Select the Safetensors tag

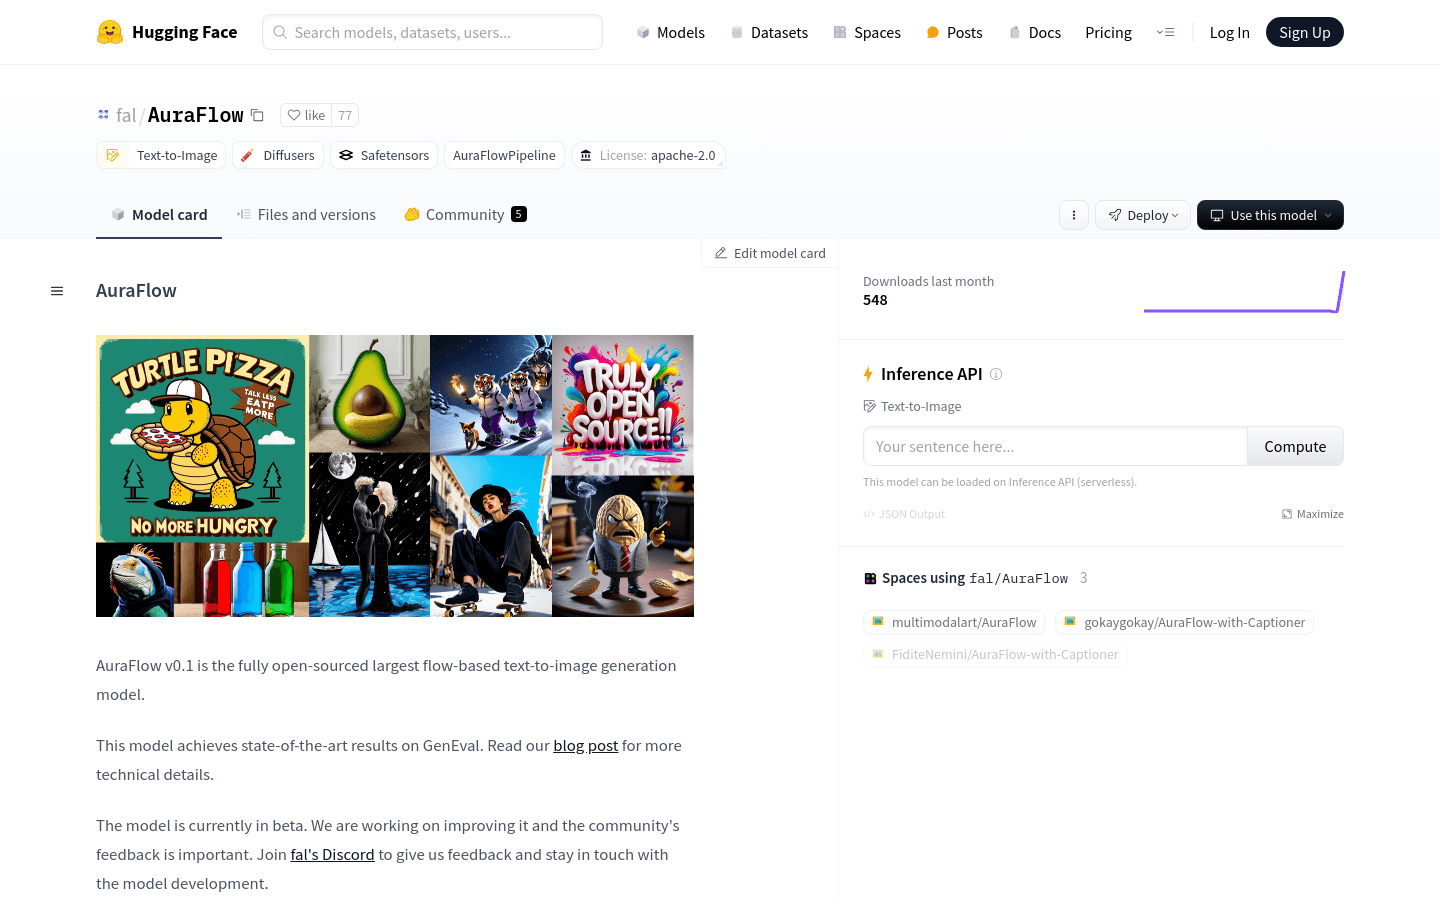[x=384, y=155]
